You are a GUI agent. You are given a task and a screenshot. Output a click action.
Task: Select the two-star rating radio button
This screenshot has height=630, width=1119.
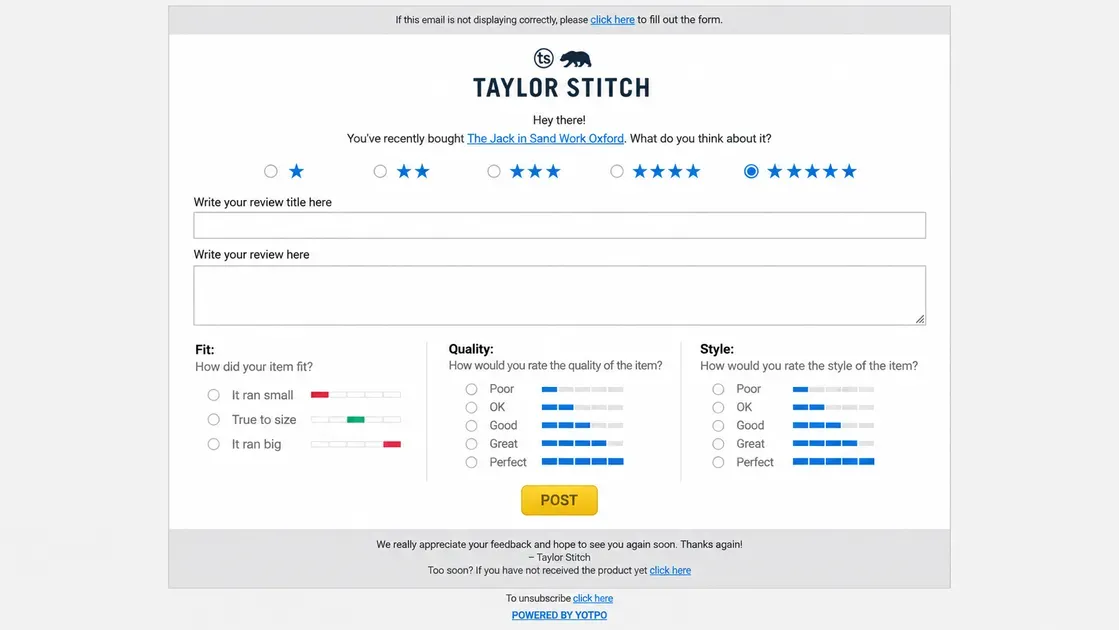point(380,171)
